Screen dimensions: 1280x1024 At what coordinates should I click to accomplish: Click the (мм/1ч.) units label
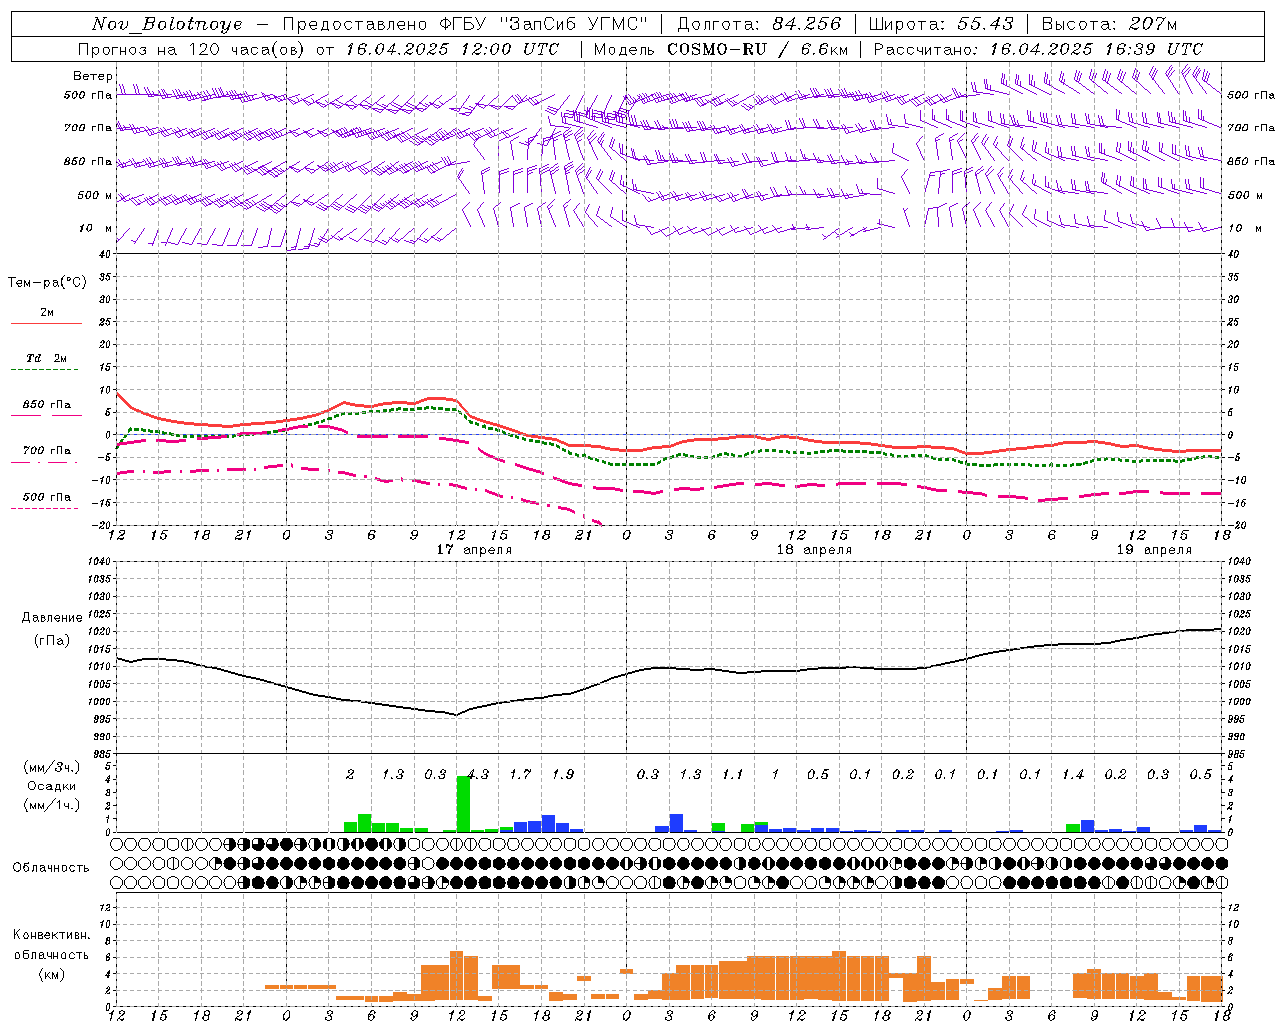tap(51, 805)
